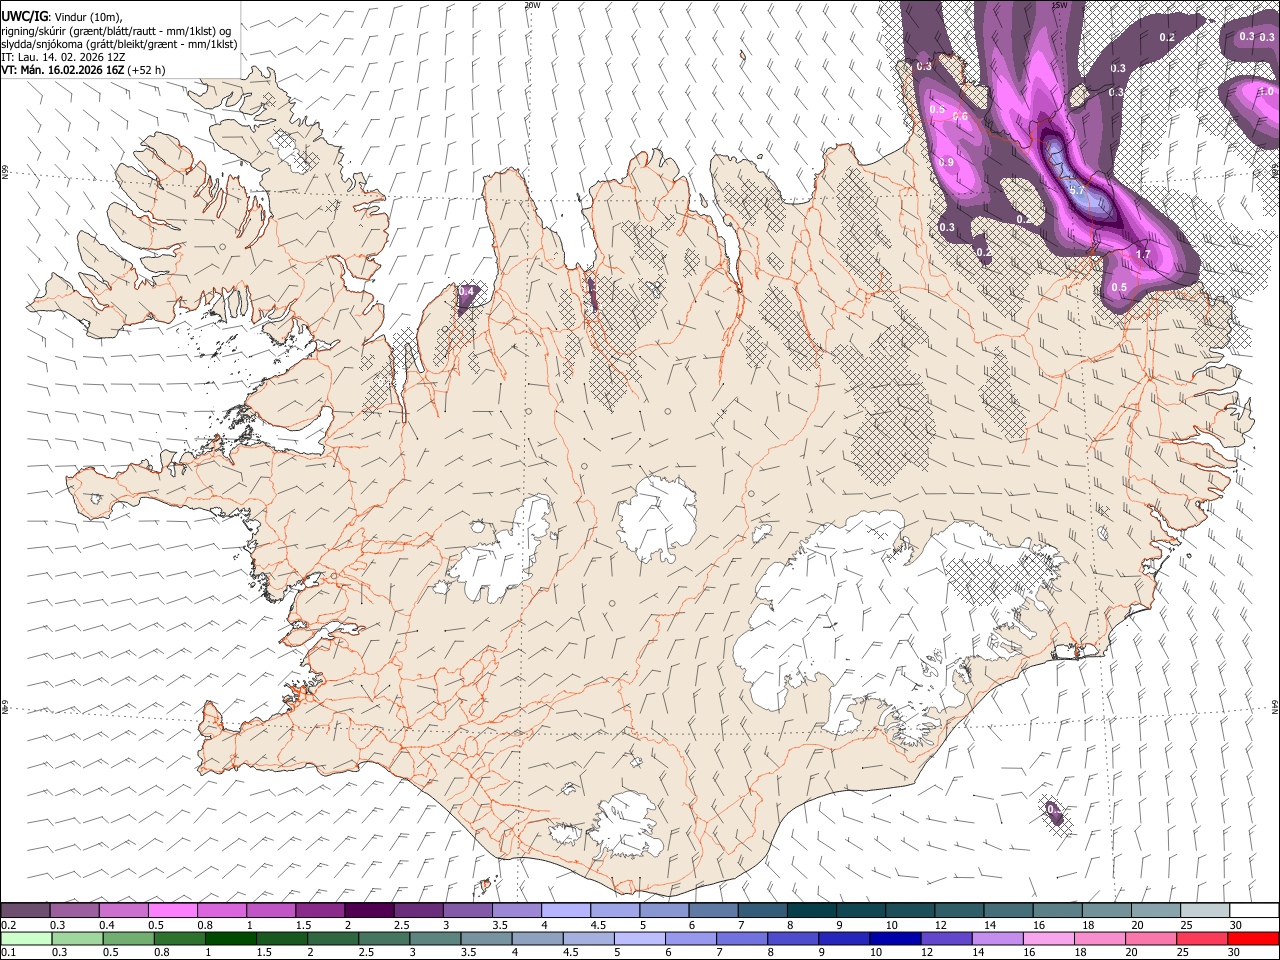Click the Hofsjökull glacier in central Iceland
The image size is (1280, 960).
657,517
